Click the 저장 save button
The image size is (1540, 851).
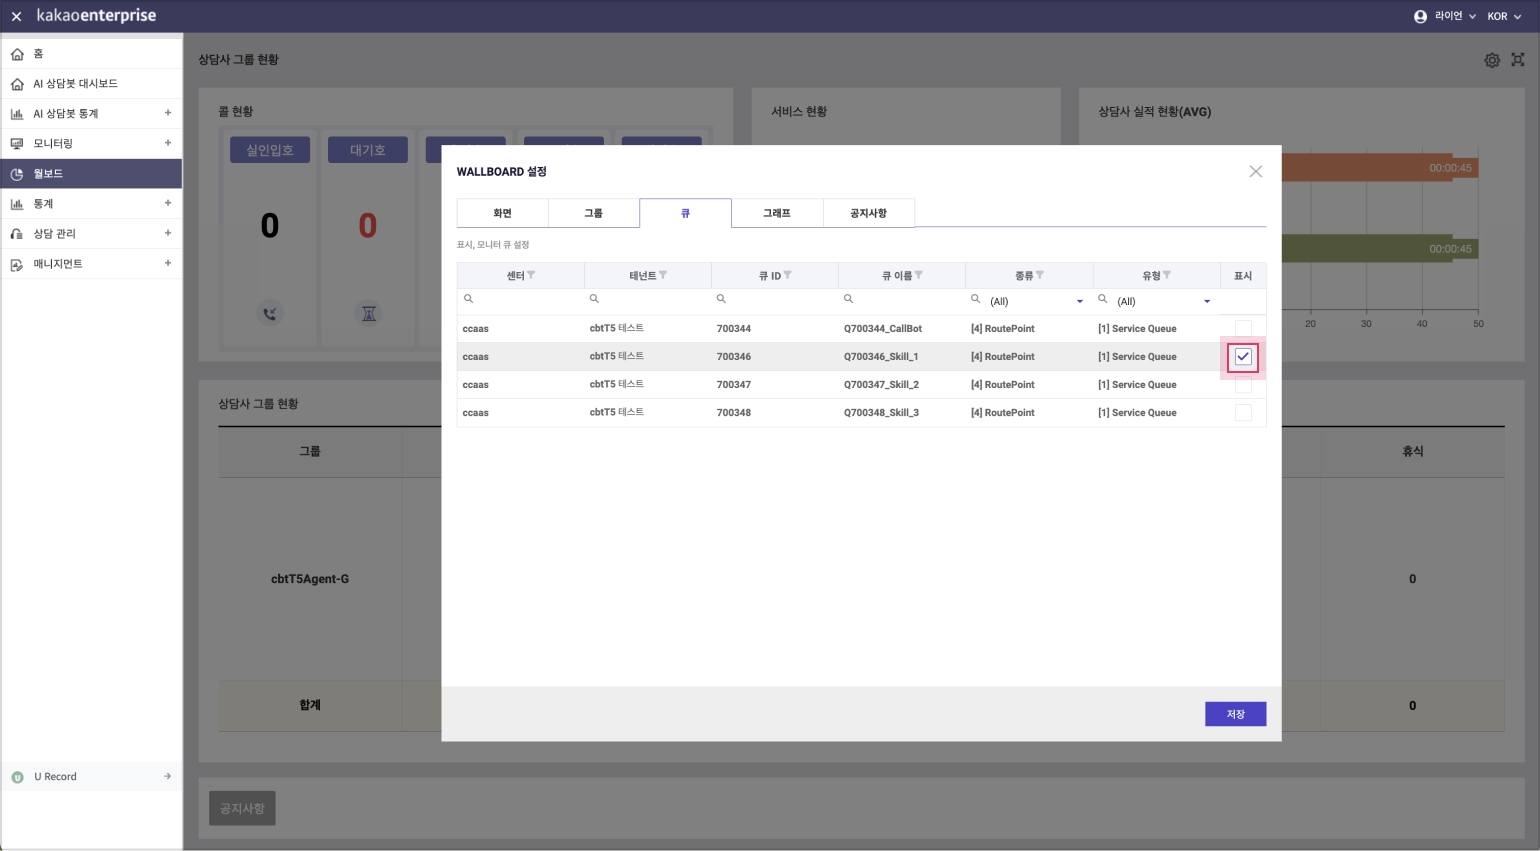pyautogui.click(x=1235, y=714)
